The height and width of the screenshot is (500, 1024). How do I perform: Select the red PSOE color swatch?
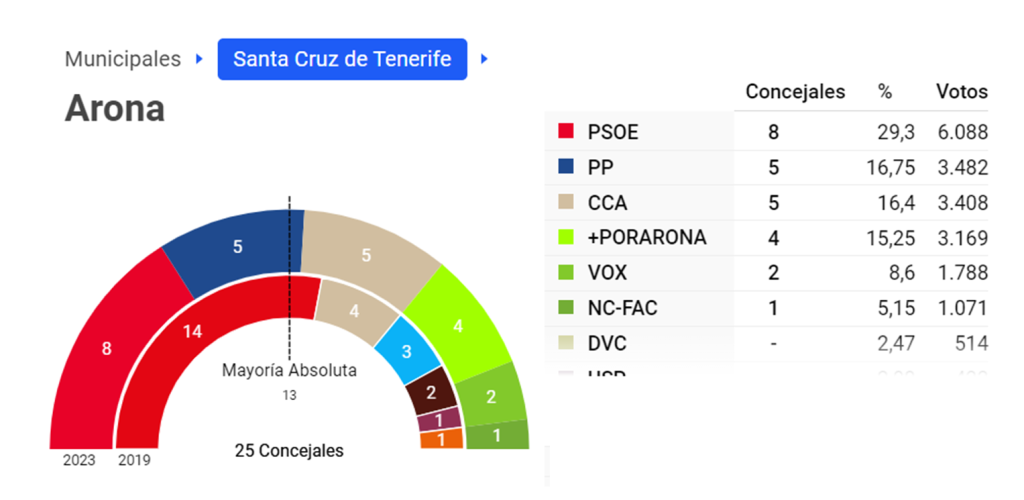point(566,131)
